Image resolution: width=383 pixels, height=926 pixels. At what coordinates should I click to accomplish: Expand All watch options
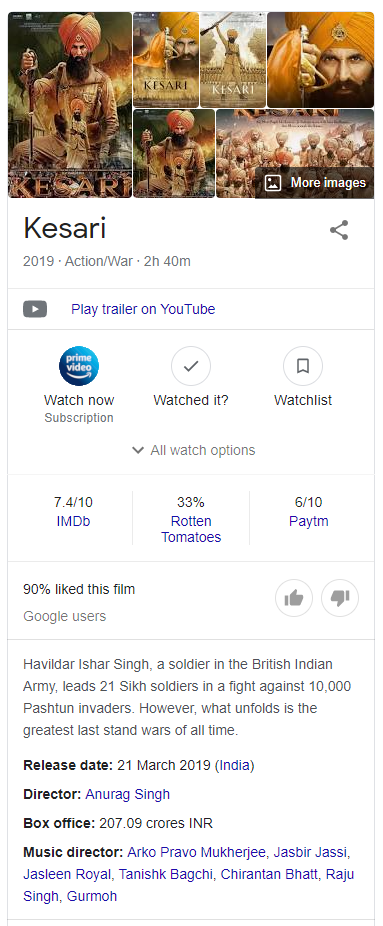(194, 450)
